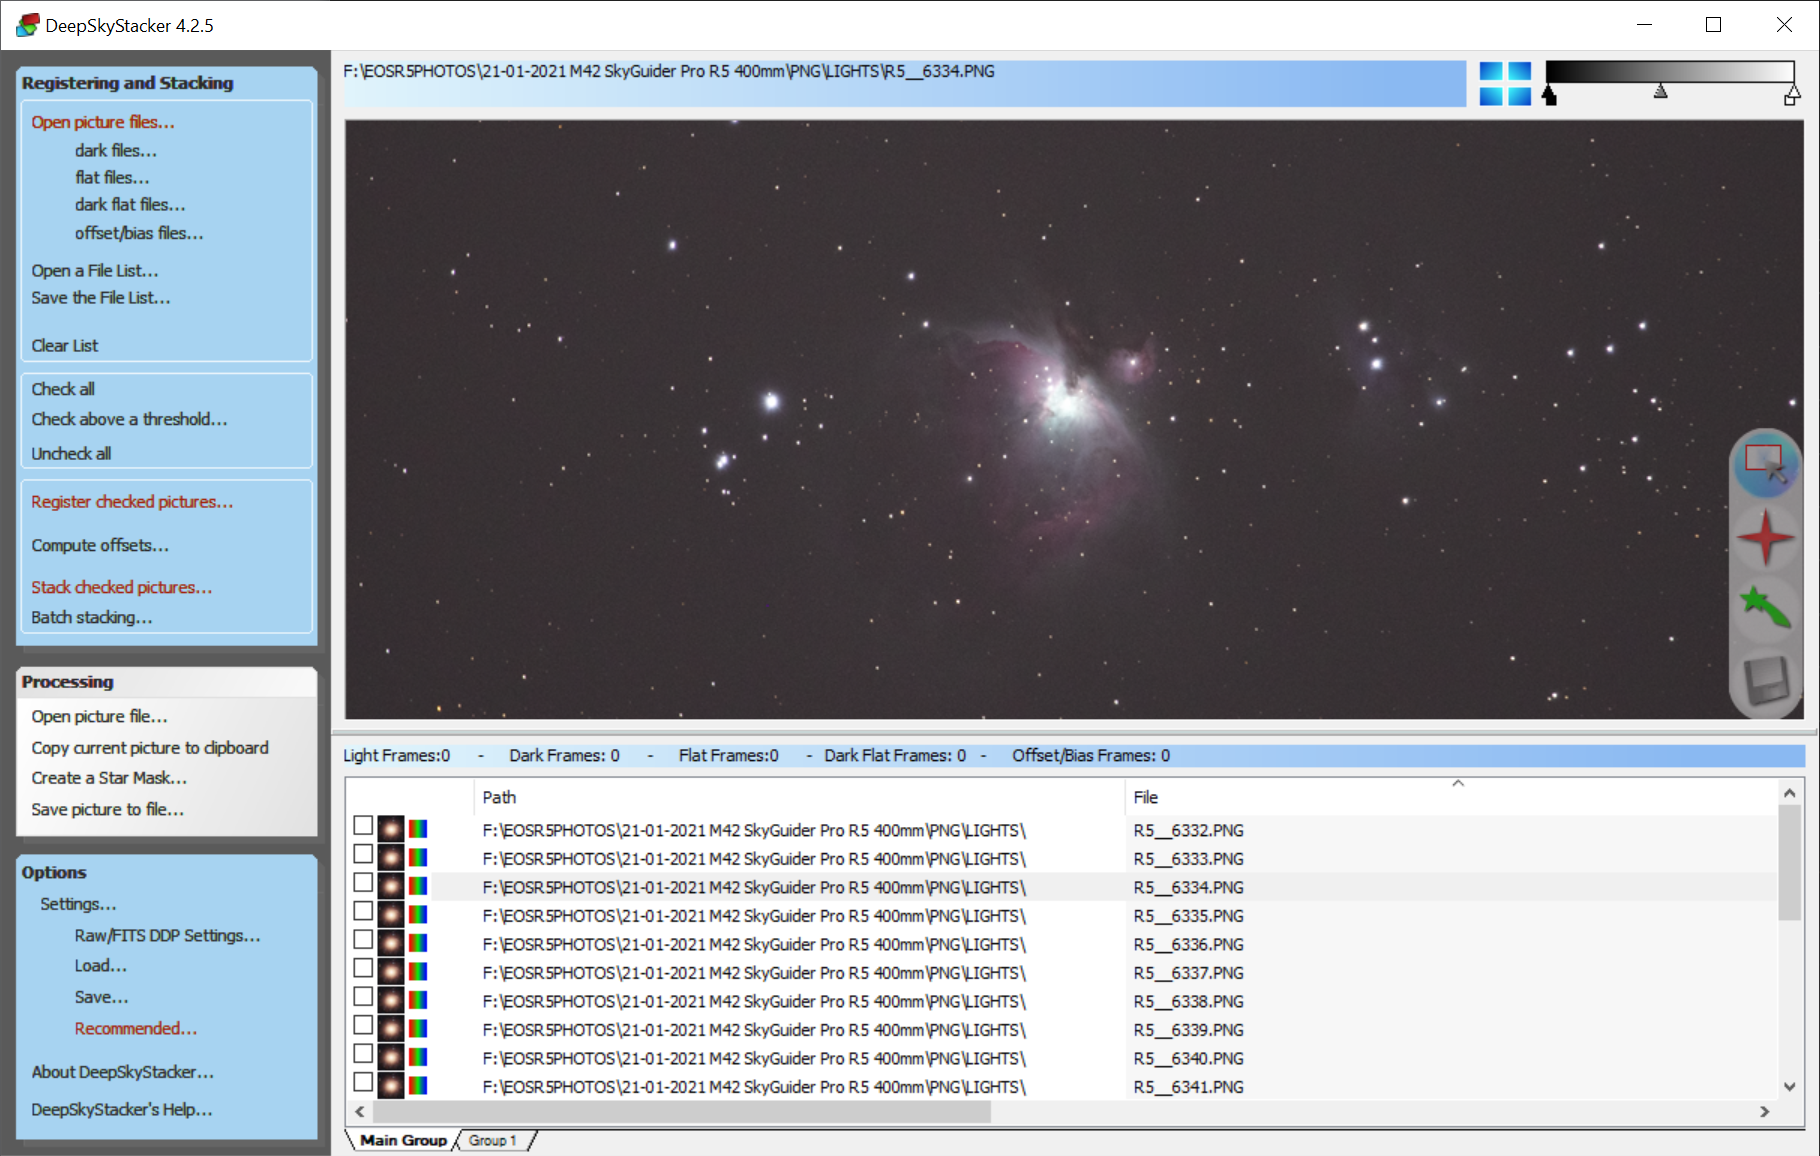Open Batch stacking
The image size is (1820, 1156).
92,618
